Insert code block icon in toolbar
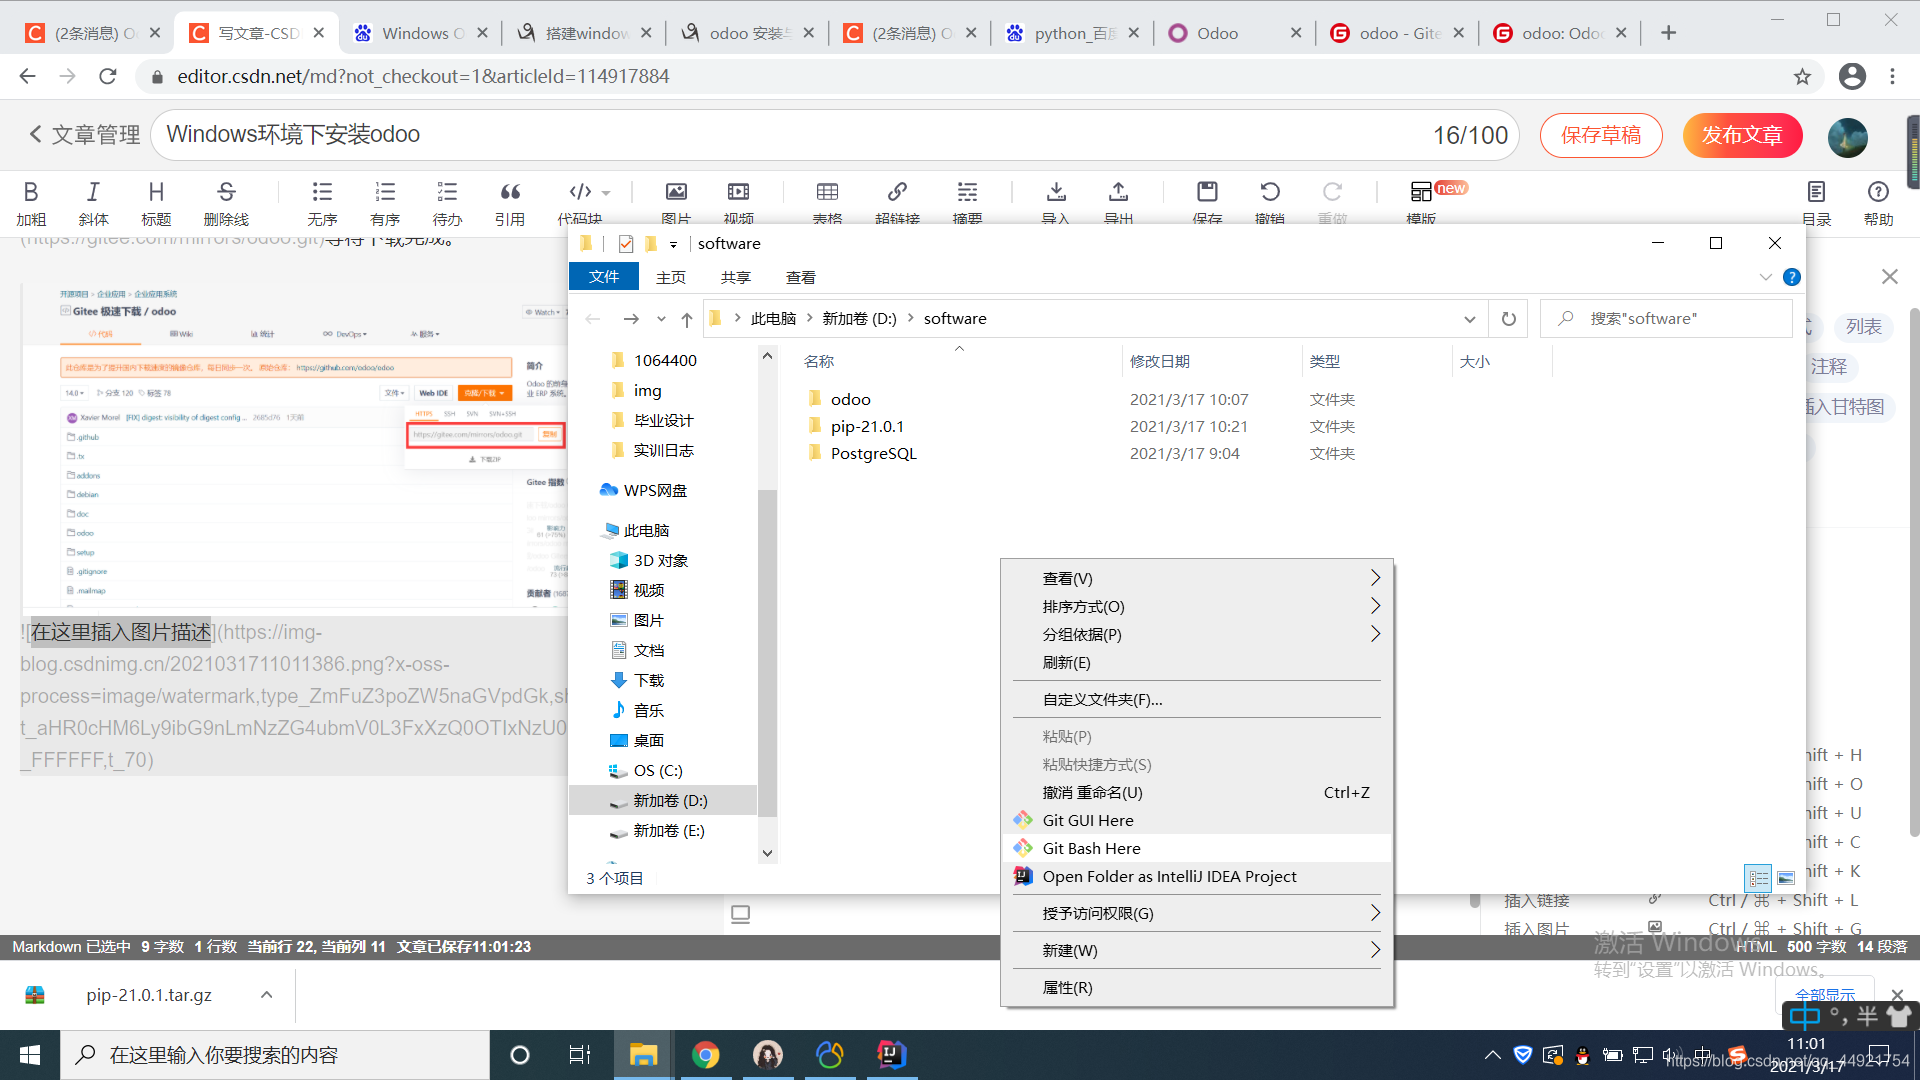This screenshot has width=1920, height=1080. 580,191
